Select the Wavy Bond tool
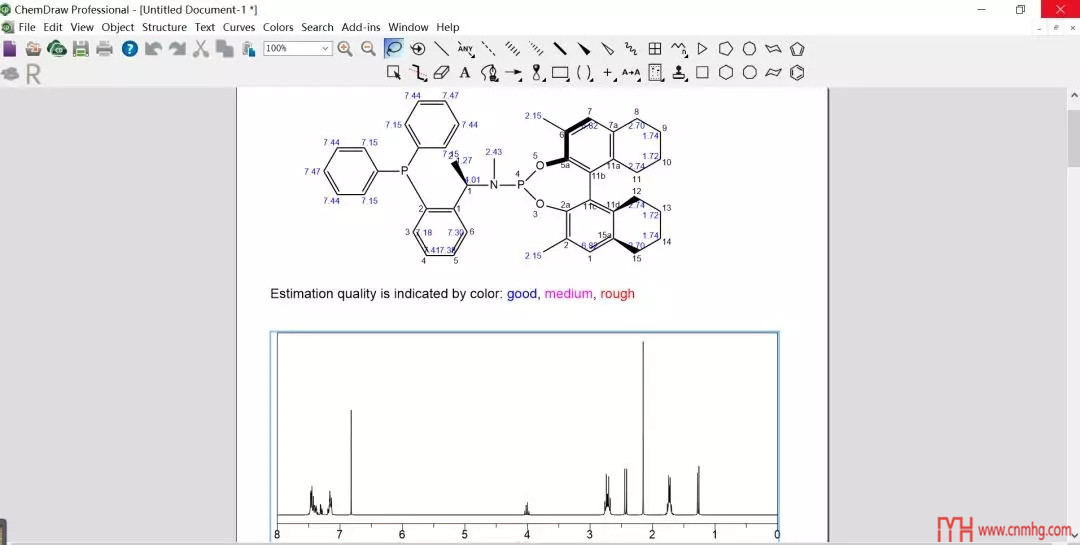The image size is (1080, 545). 631,49
